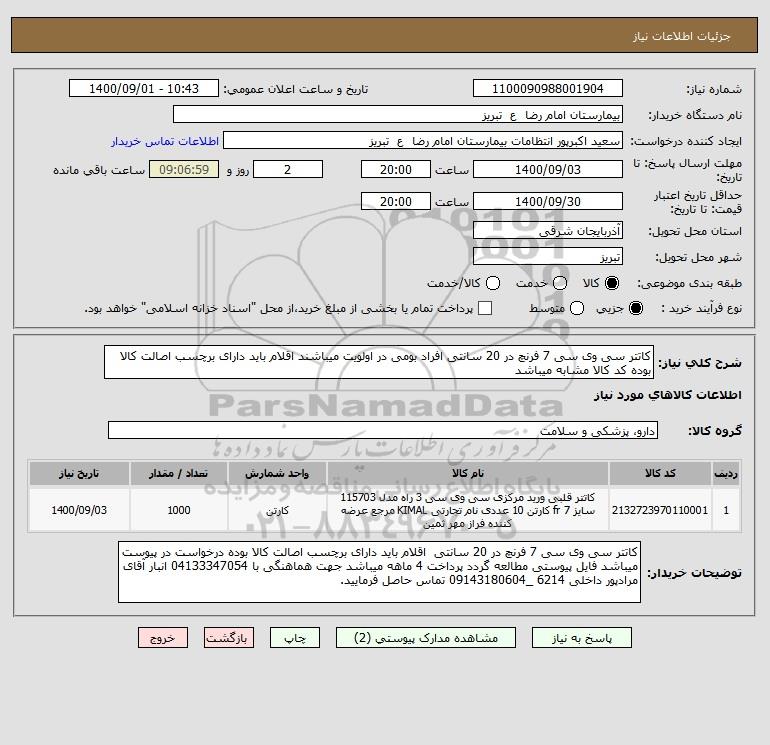Click the شرح کلی نیاز label
Viewport: 770px width, 745px height.
700,363
